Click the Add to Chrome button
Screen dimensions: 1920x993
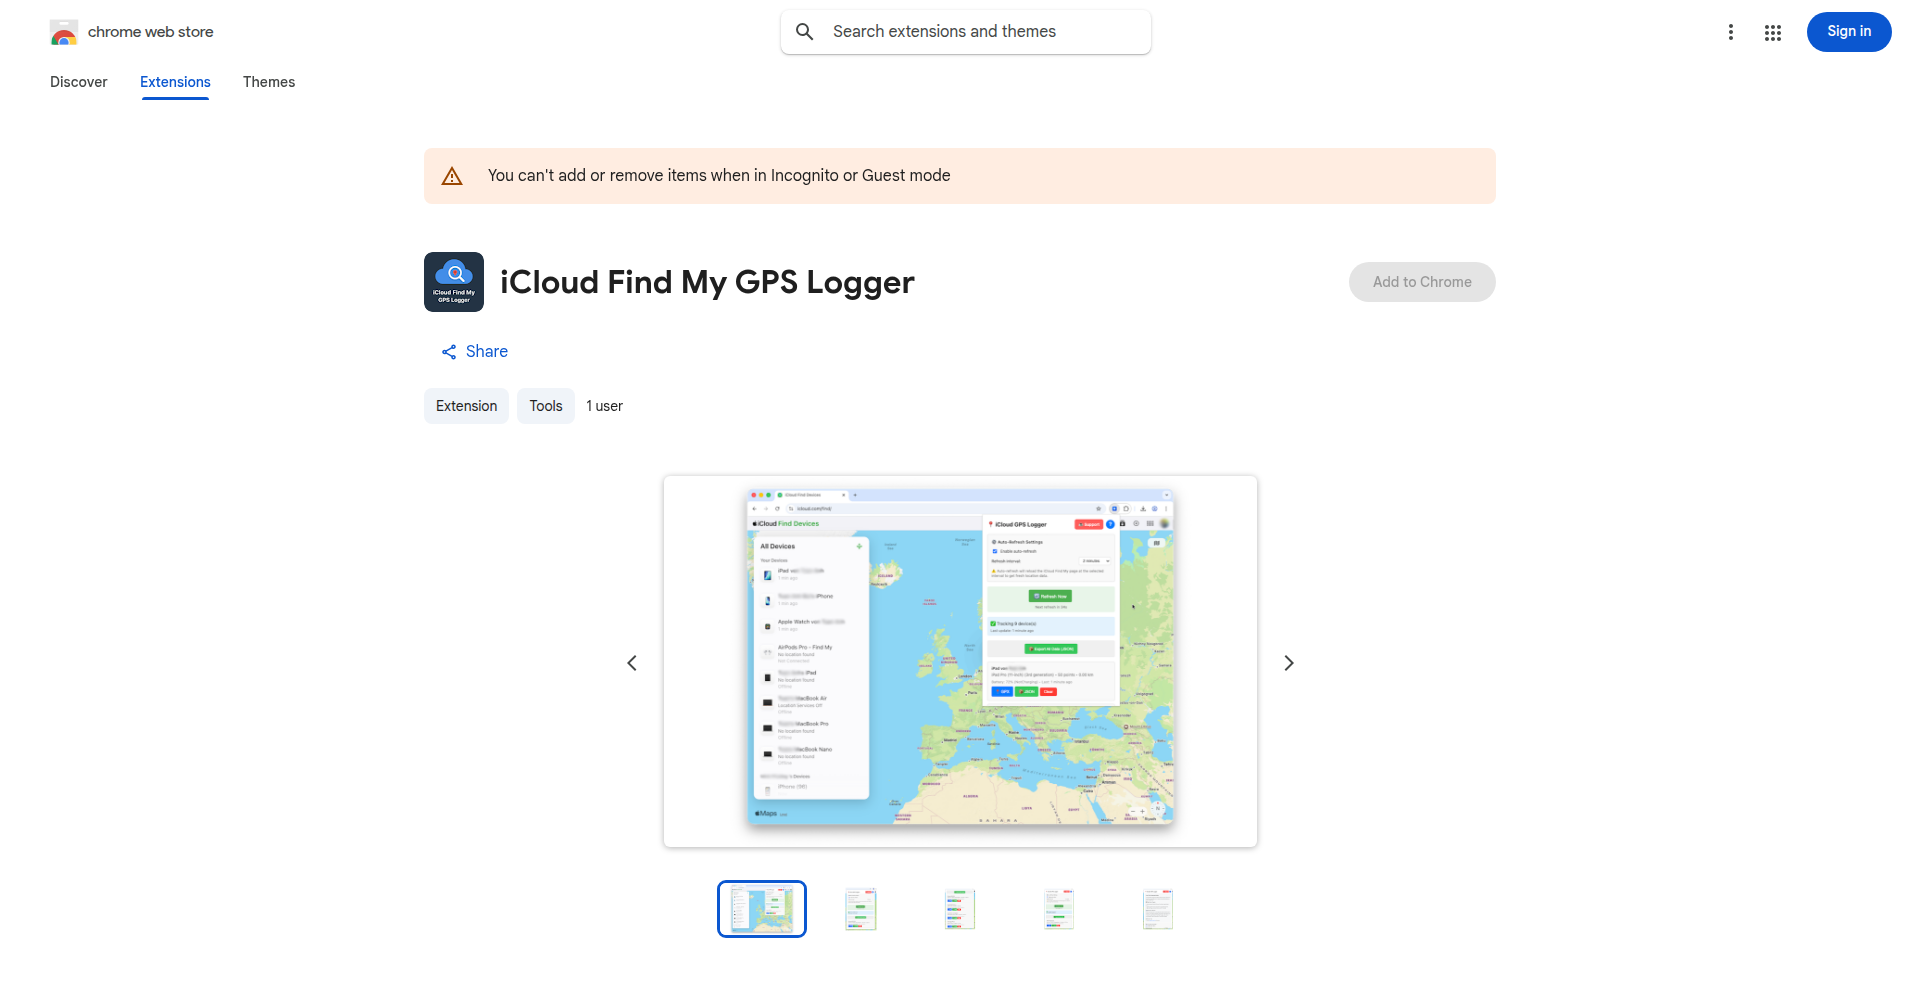pos(1421,281)
